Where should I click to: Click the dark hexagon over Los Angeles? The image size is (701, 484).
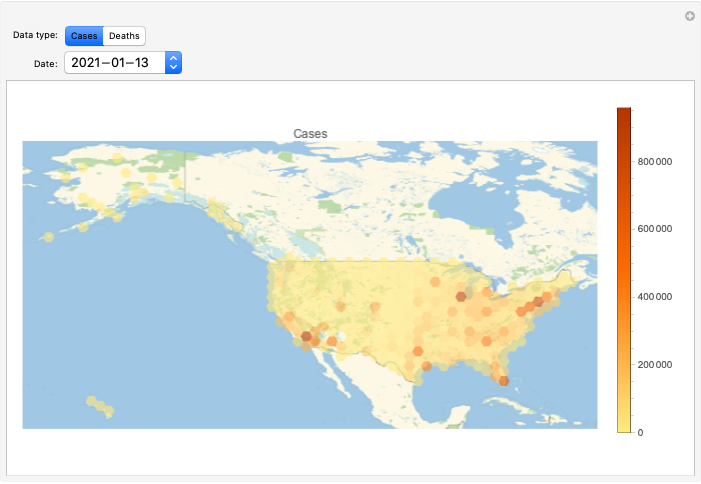click(x=306, y=336)
